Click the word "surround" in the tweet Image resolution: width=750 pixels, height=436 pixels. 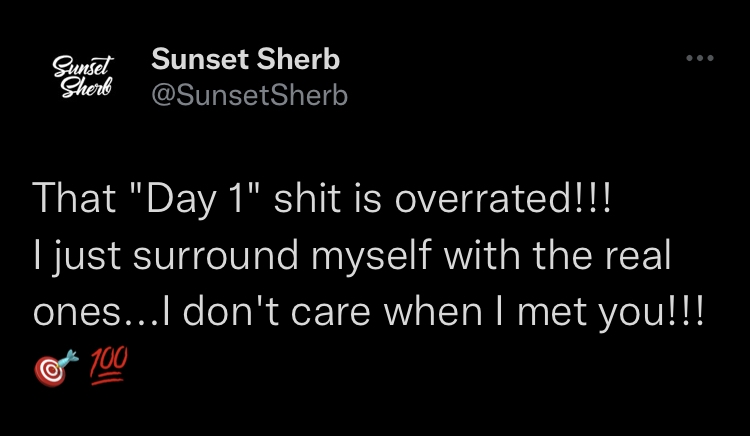(216, 255)
